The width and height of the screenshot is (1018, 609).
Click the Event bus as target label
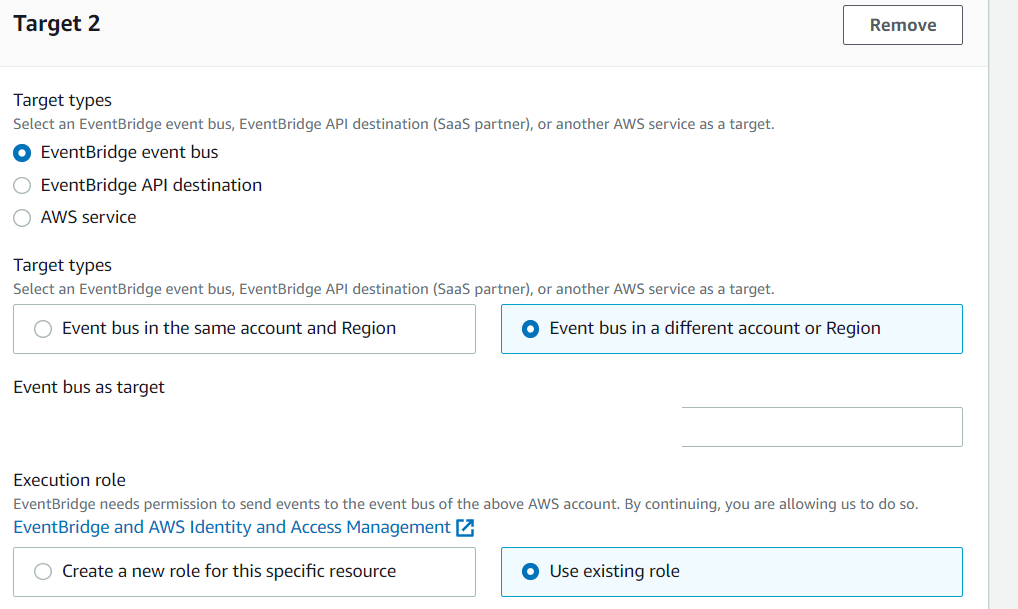[89, 387]
